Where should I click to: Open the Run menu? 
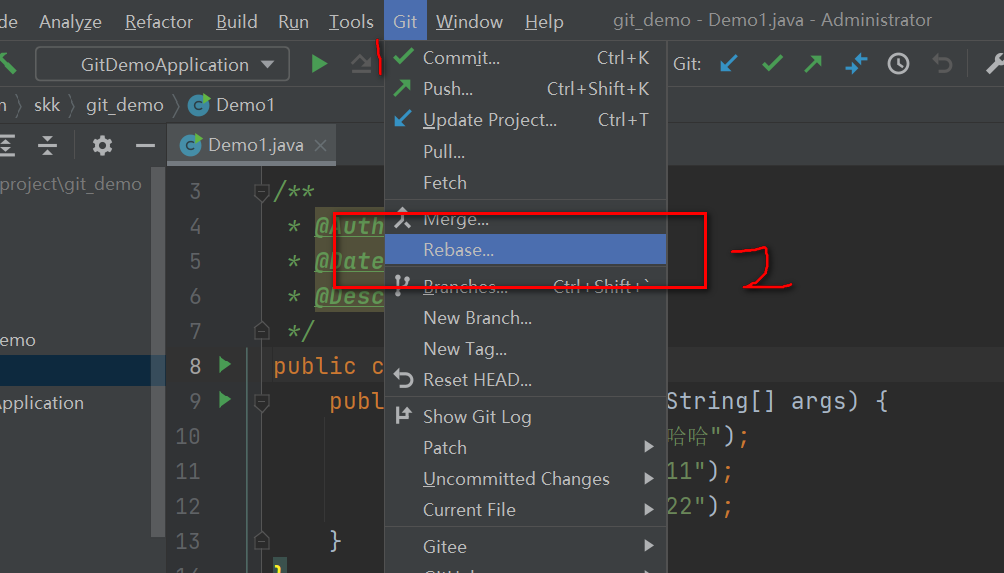point(293,21)
